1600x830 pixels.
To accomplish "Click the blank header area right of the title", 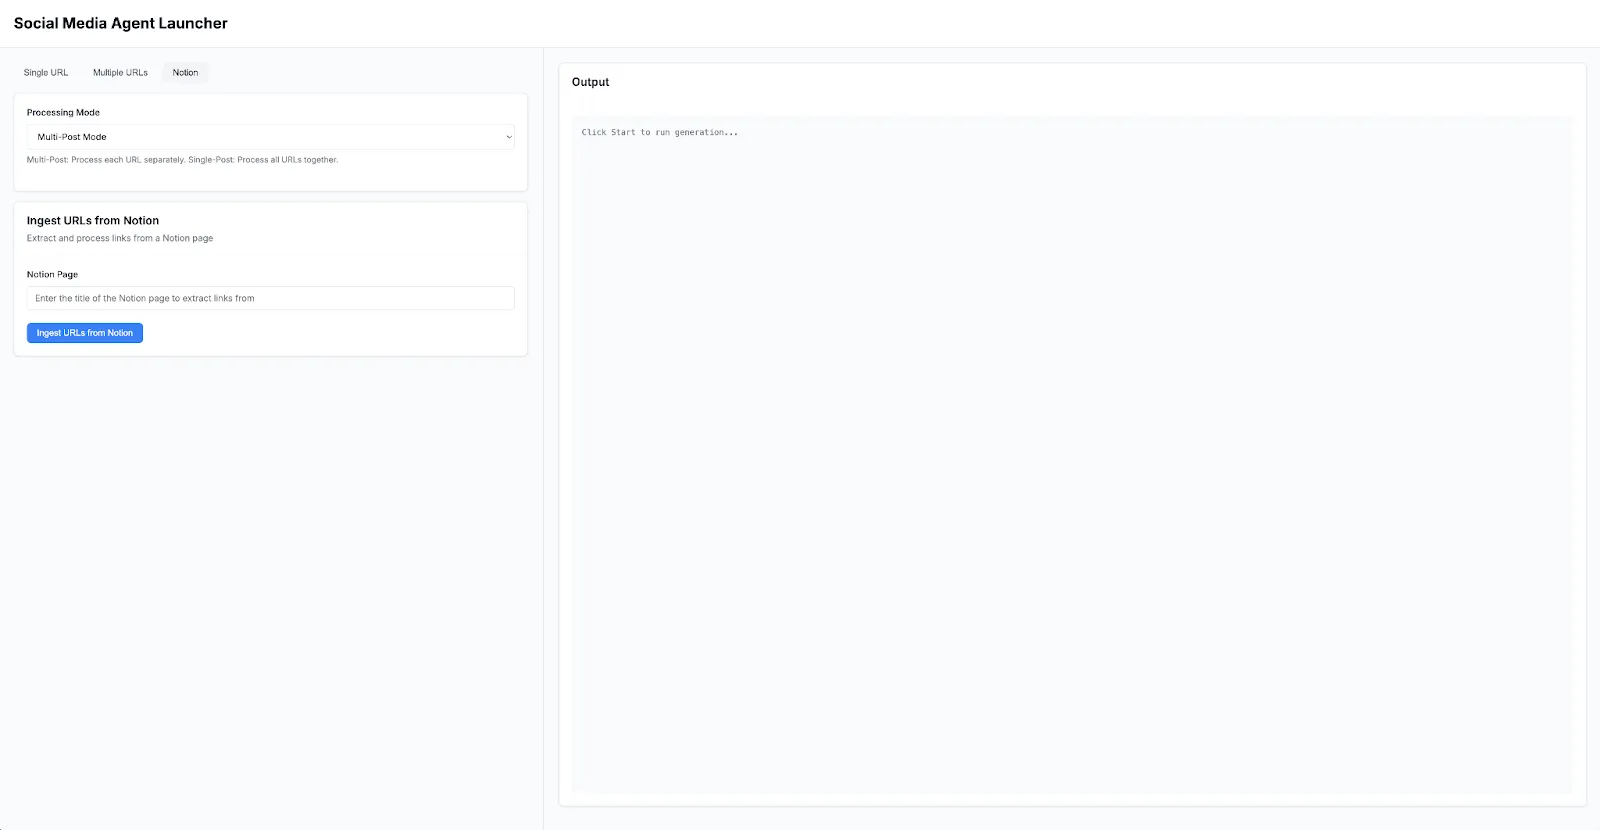I will point(900,23).
